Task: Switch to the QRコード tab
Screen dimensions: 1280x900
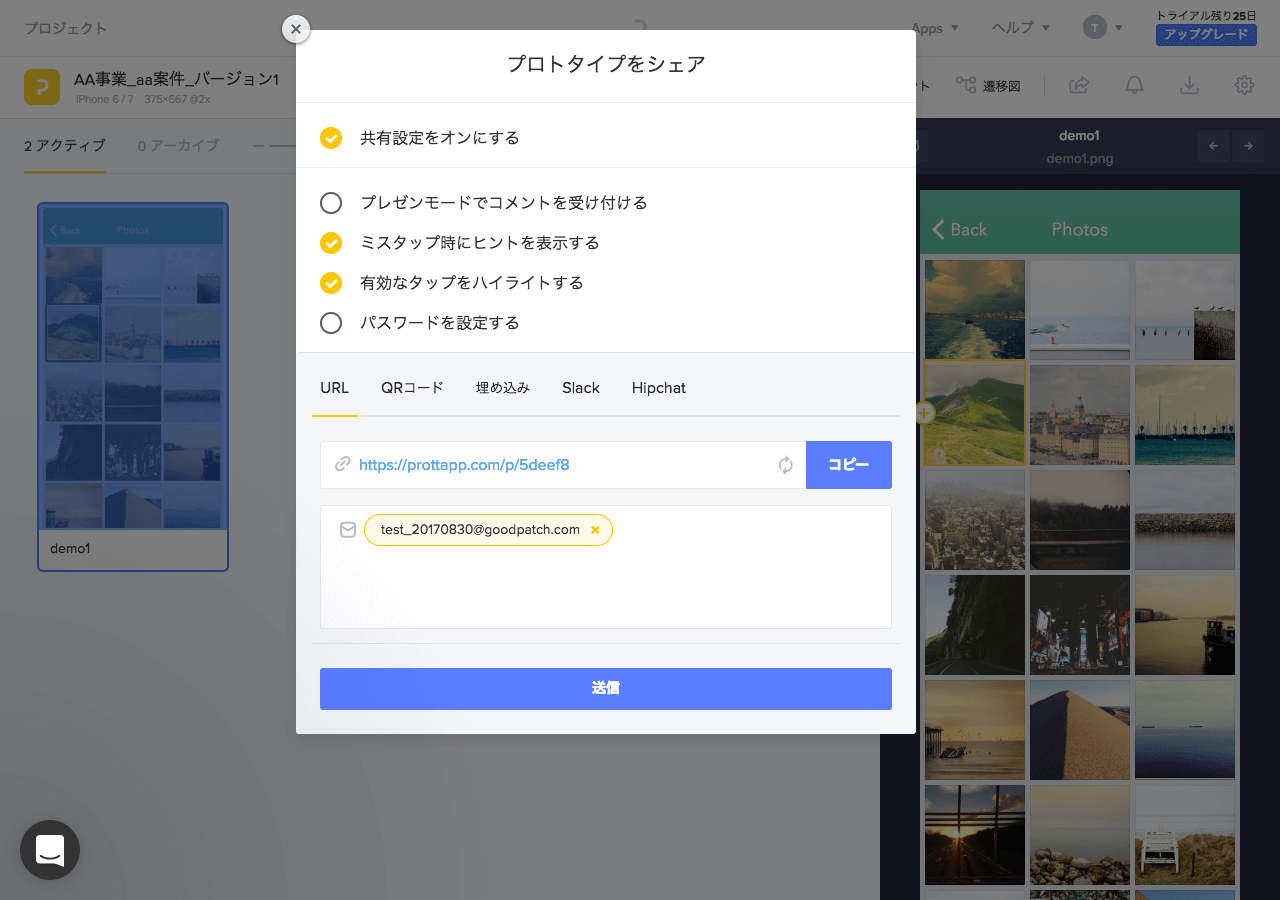Action: tap(412, 388)
